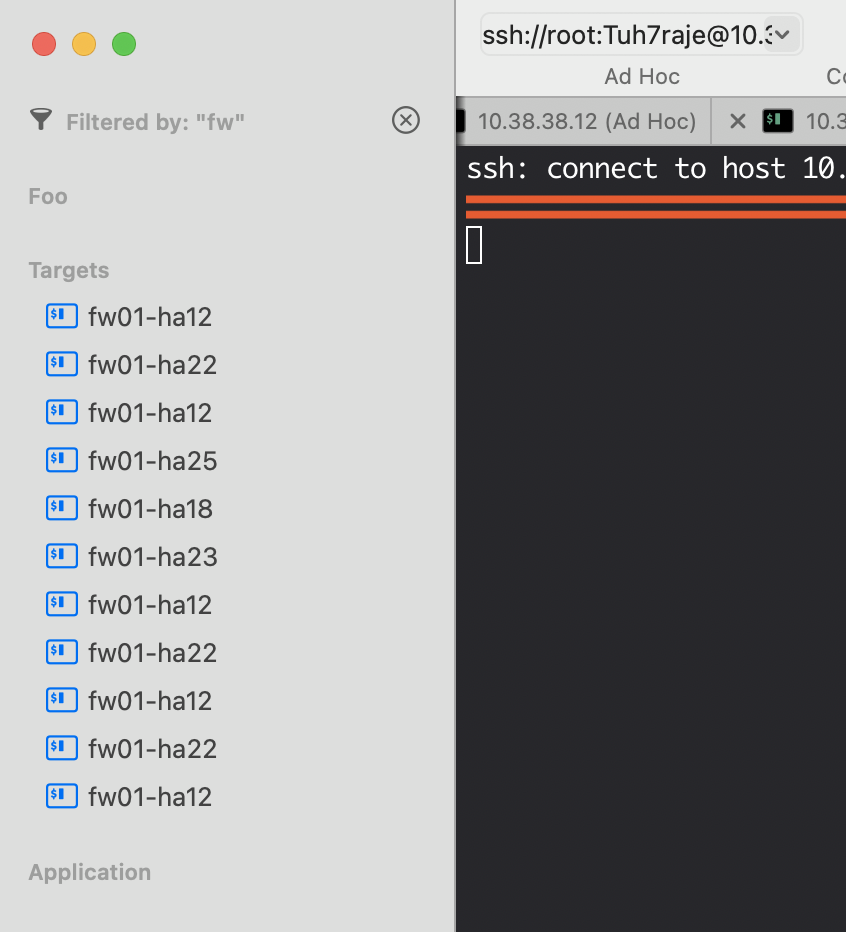Select the fw01-ha23 target
The width and height of the screenshot is (846, 932).
coord(152,557)
